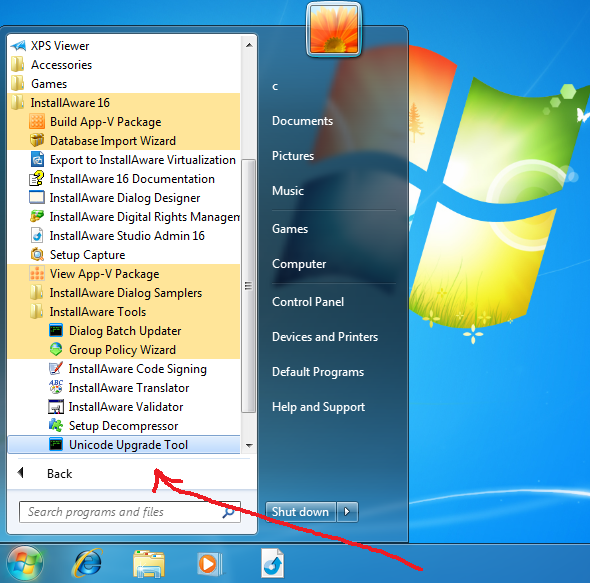The width and height of the screenshot is (590, 583).
Task: Collapse the InstallAware 16 folder
Action: [x=123, y=102]
